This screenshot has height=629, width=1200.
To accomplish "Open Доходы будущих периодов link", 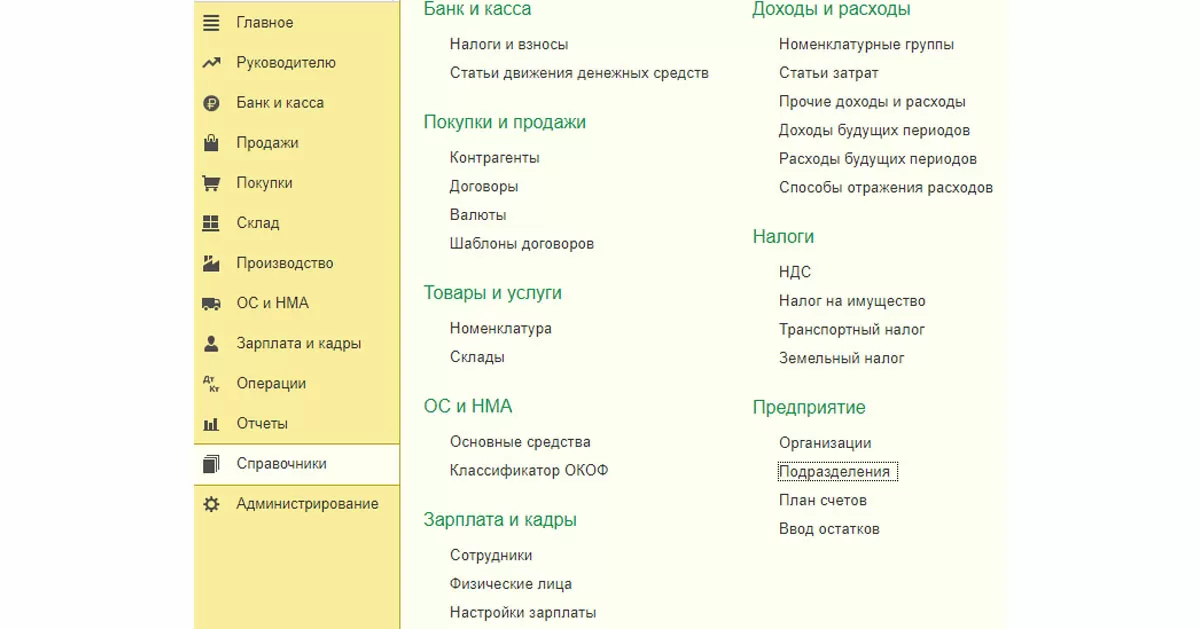I will tap(874, 131).
